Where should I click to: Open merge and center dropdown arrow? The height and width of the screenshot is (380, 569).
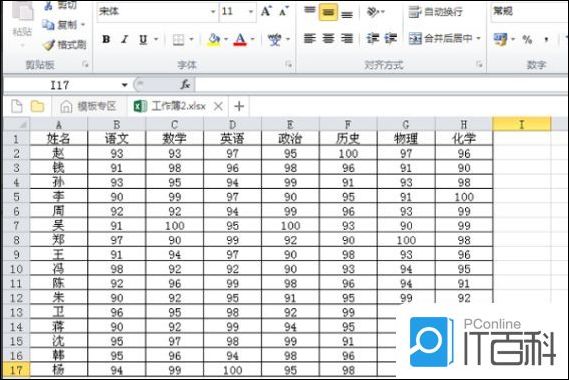point(478,38)
